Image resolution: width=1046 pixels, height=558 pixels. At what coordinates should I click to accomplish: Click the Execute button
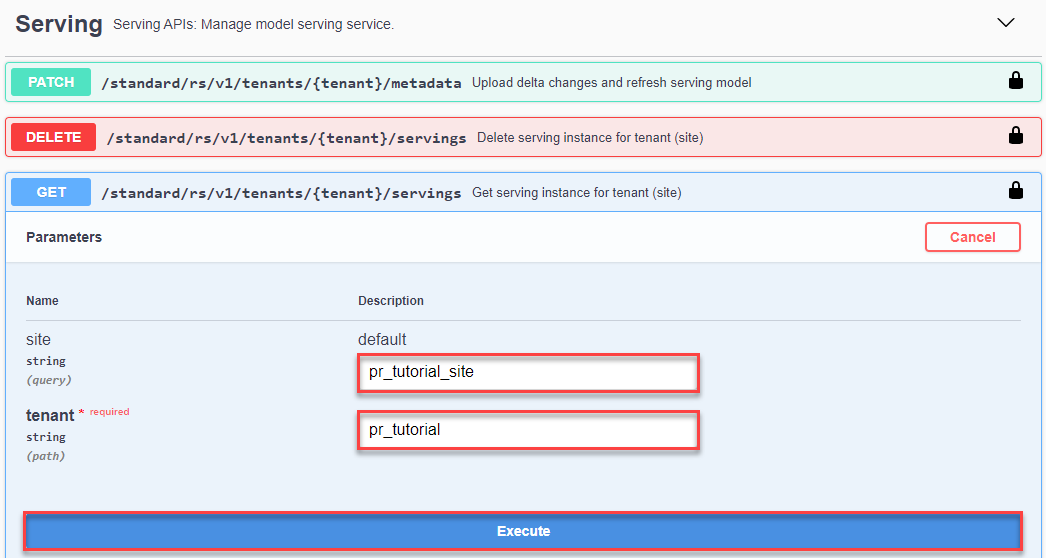[523, 531]
